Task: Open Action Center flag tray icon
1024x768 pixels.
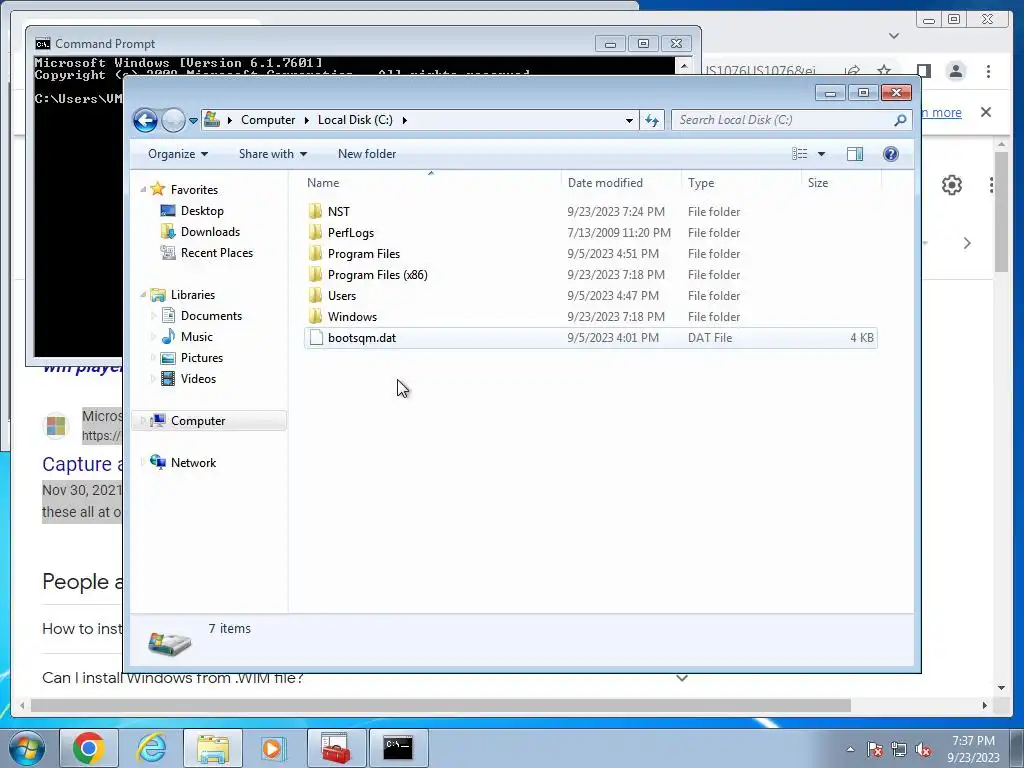Action: pos(874,749)
